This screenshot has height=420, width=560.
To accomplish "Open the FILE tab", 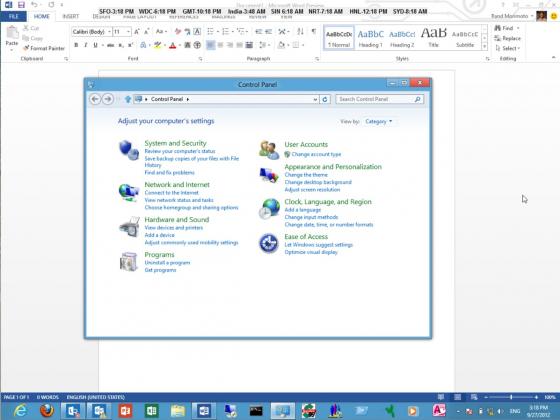I will tap(13, 16).
